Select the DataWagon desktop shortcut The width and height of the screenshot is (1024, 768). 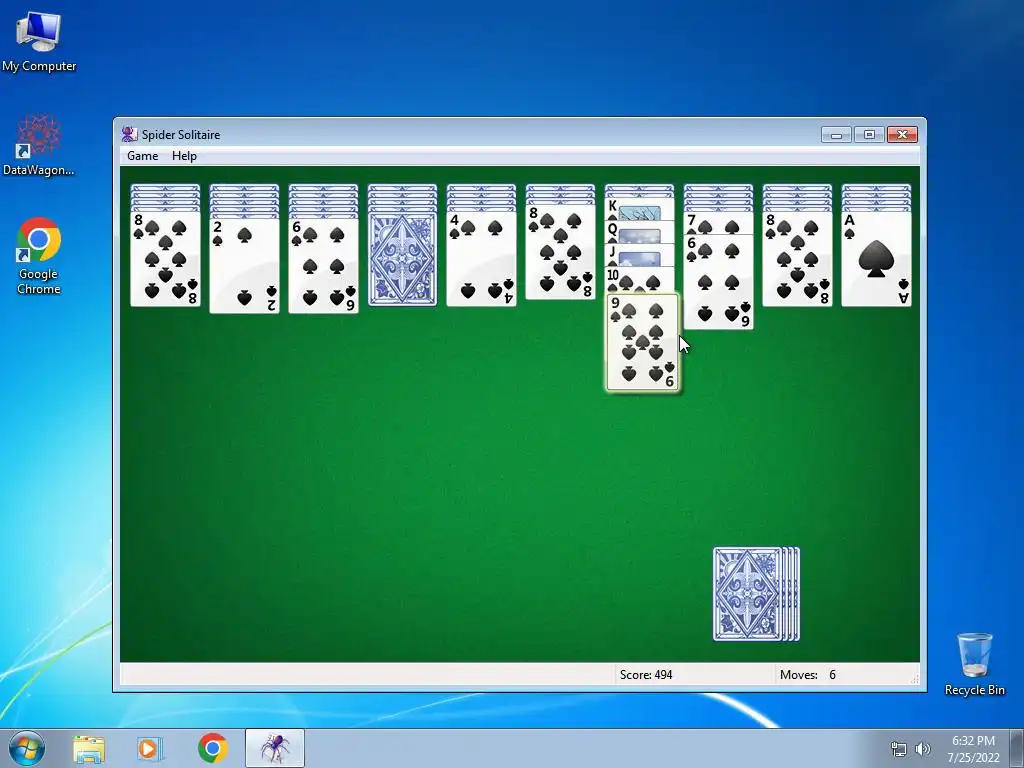(39, 145)
